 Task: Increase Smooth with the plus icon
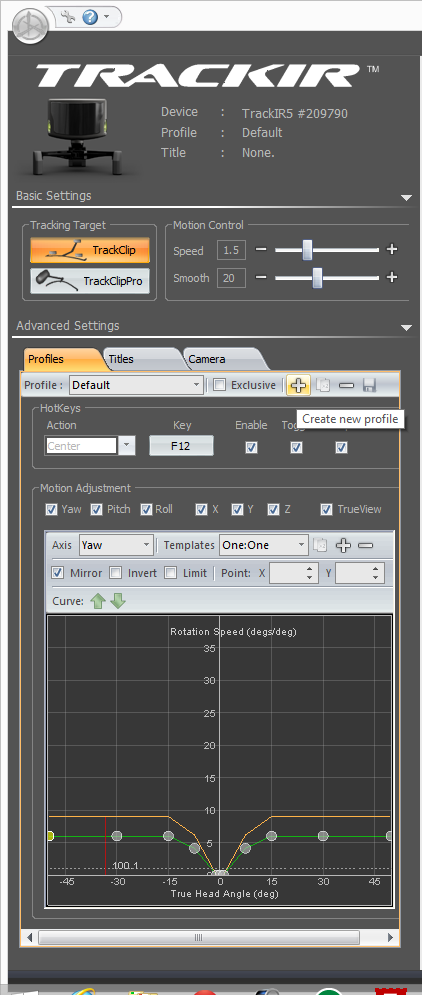click(x=392, y=277)
